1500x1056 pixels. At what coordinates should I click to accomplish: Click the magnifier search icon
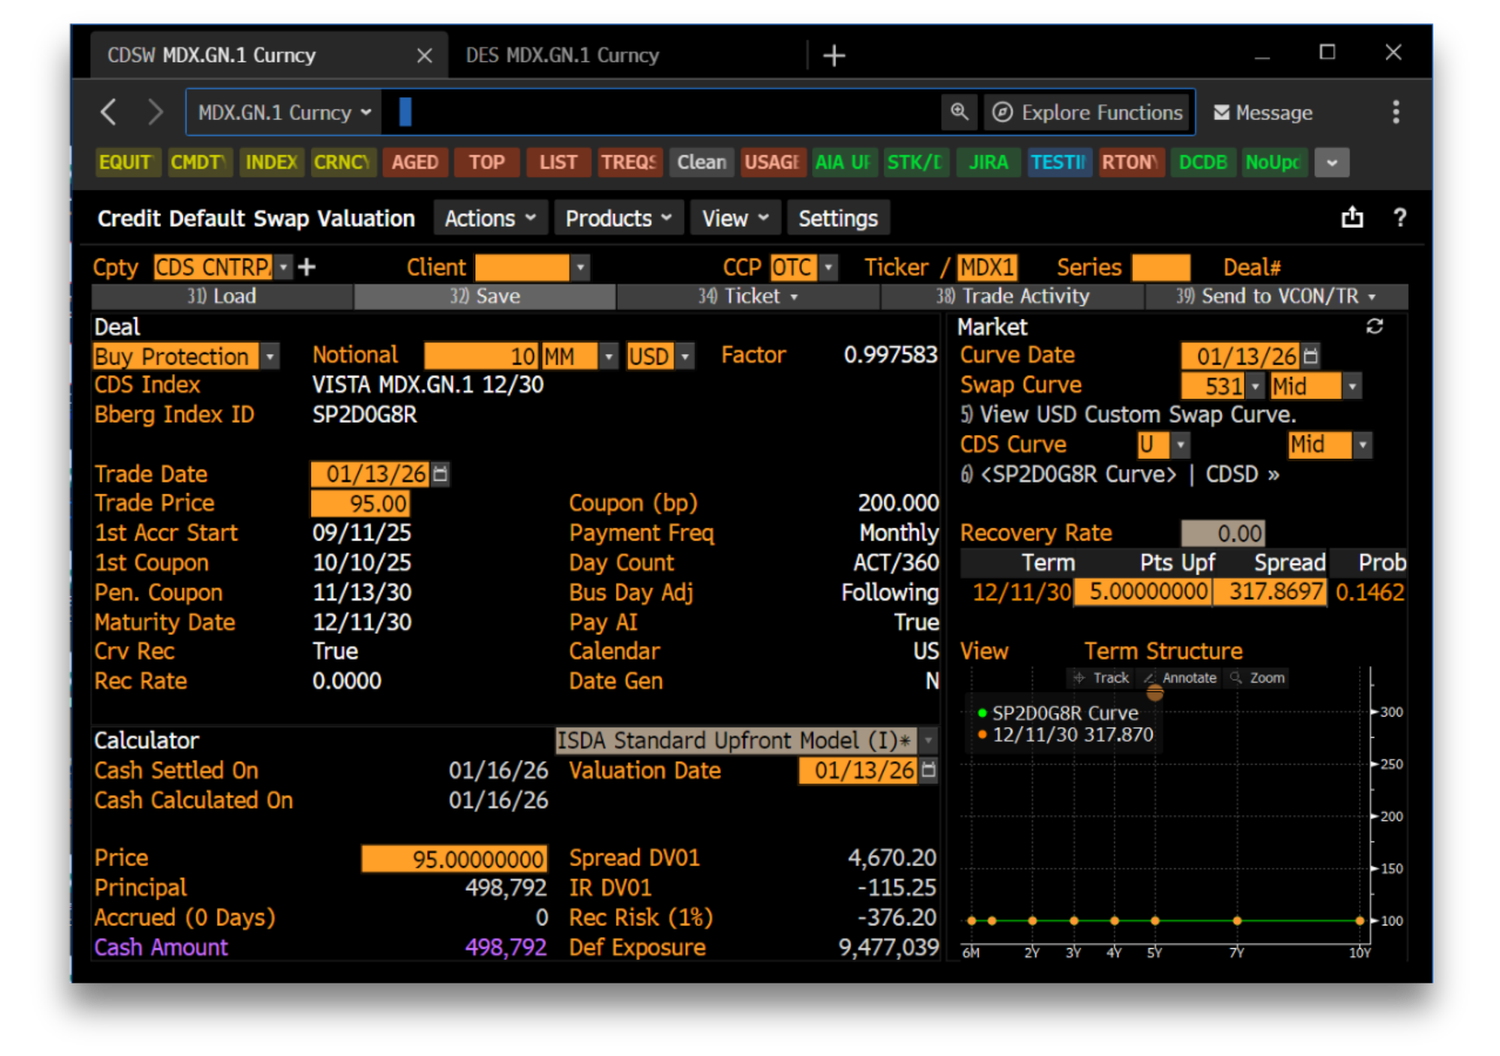958,112
